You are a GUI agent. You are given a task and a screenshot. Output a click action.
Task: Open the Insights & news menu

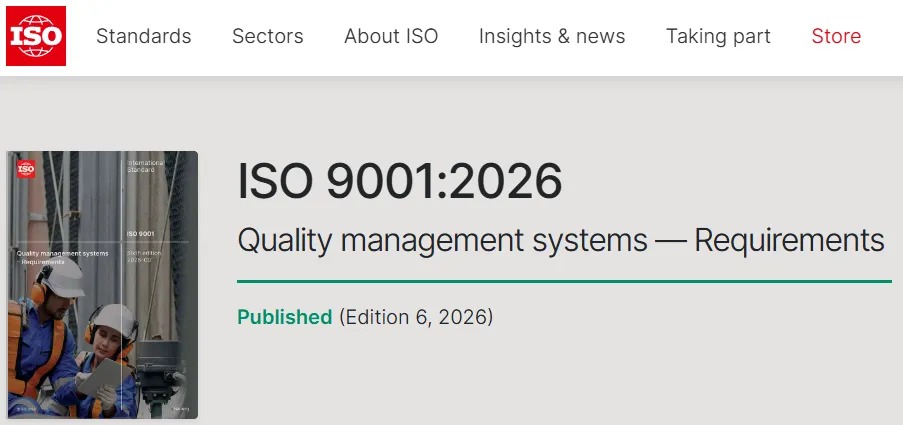(552, 36)
